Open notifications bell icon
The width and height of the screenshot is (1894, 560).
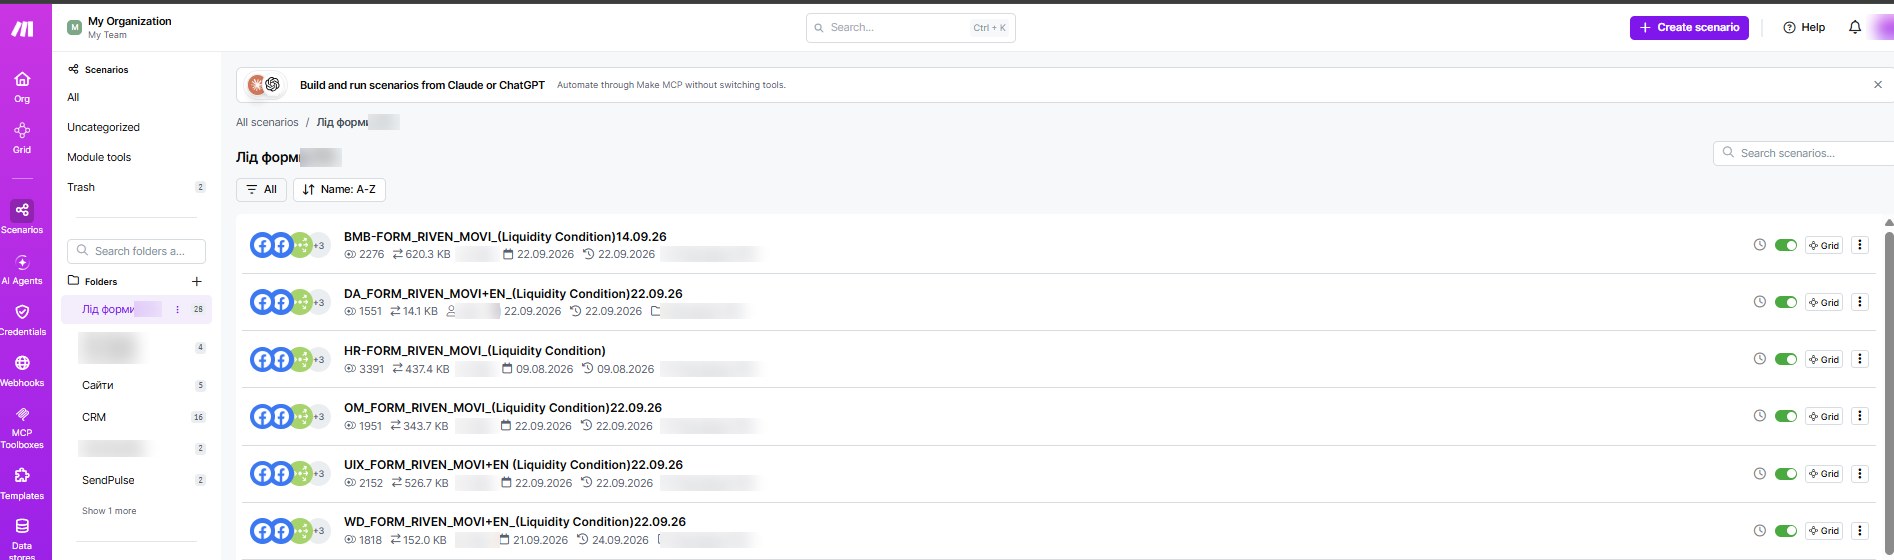(1855, 27)
